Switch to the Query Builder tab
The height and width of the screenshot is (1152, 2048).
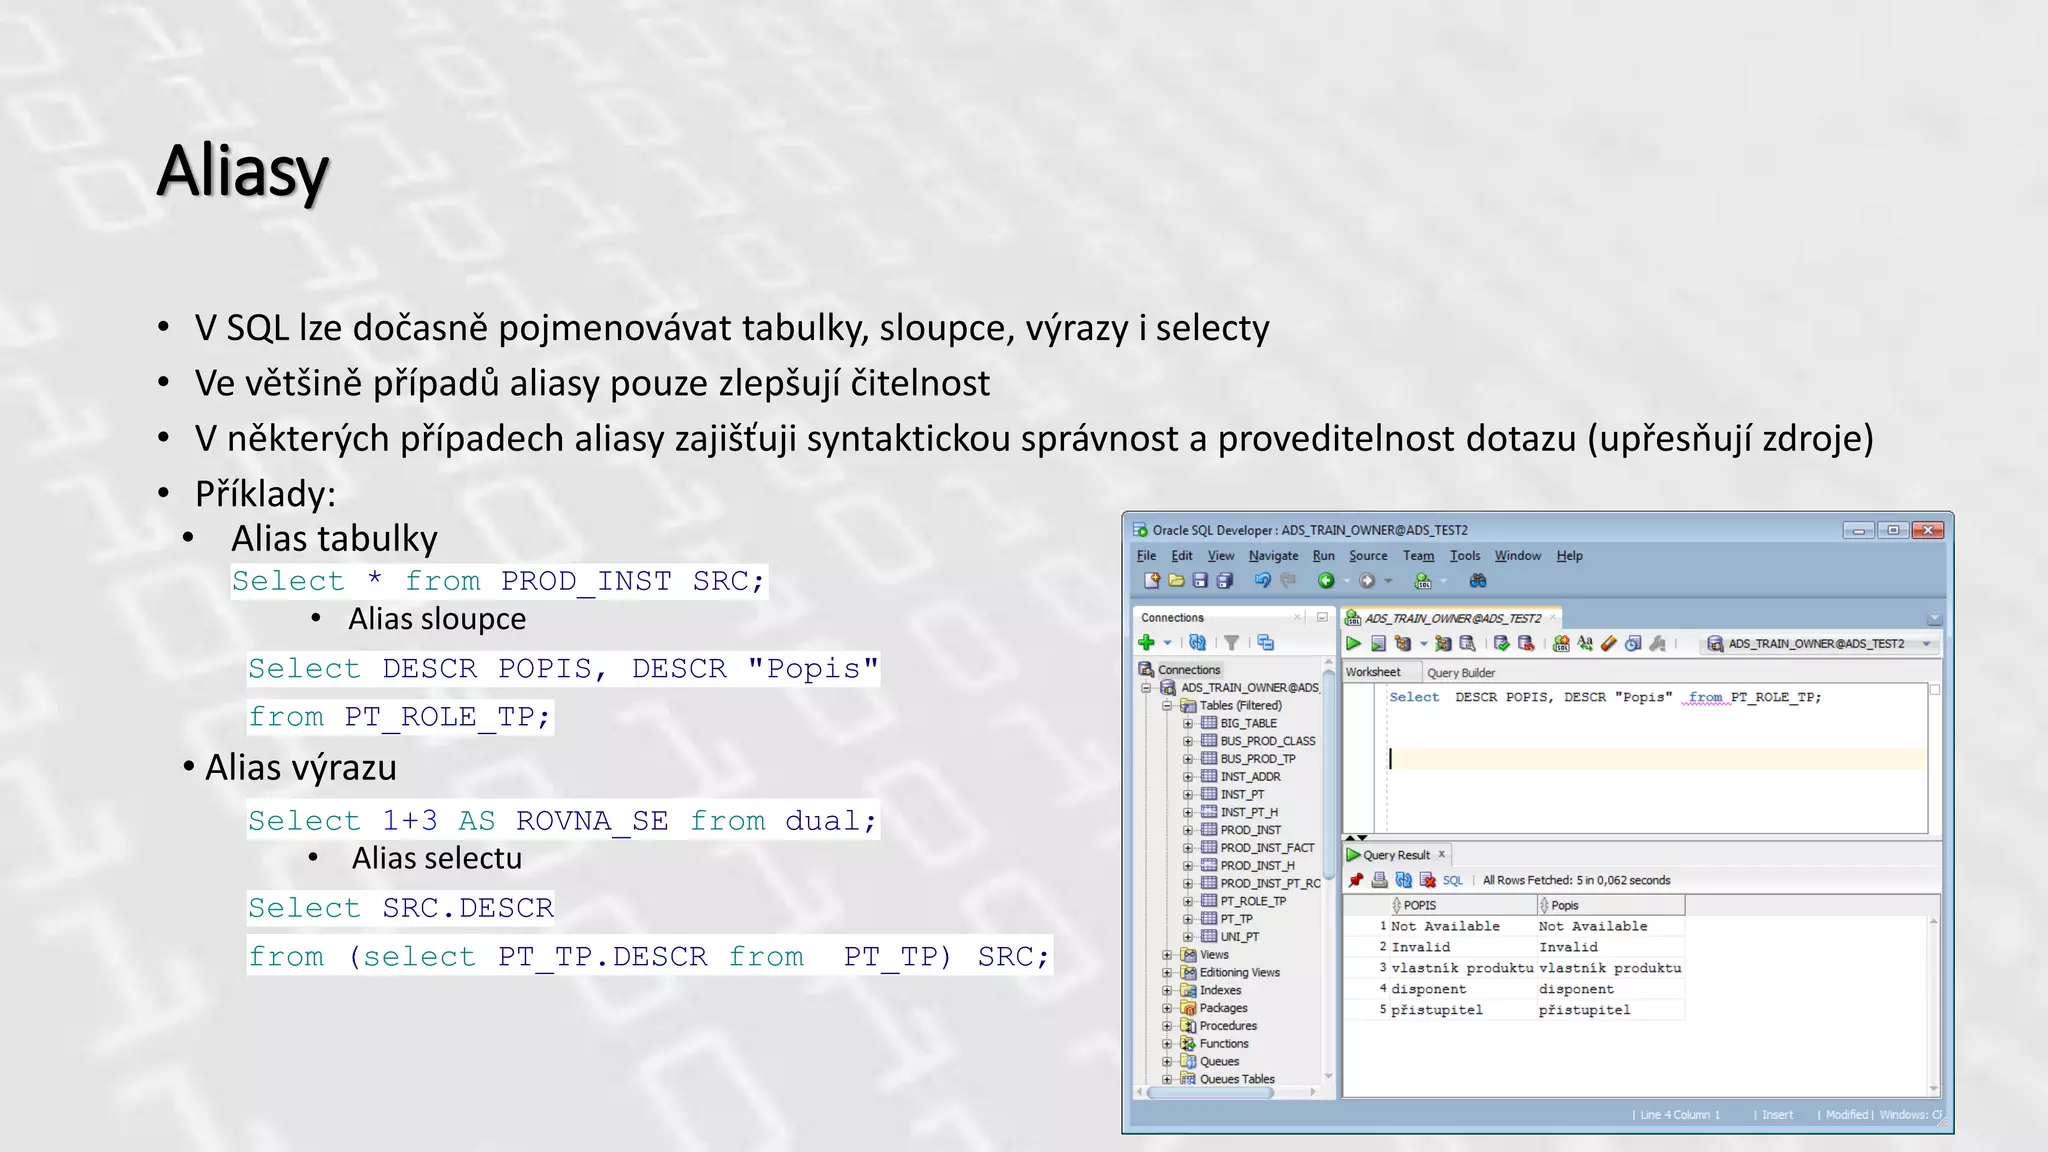pyautogui.click(x=1461, y=673)
